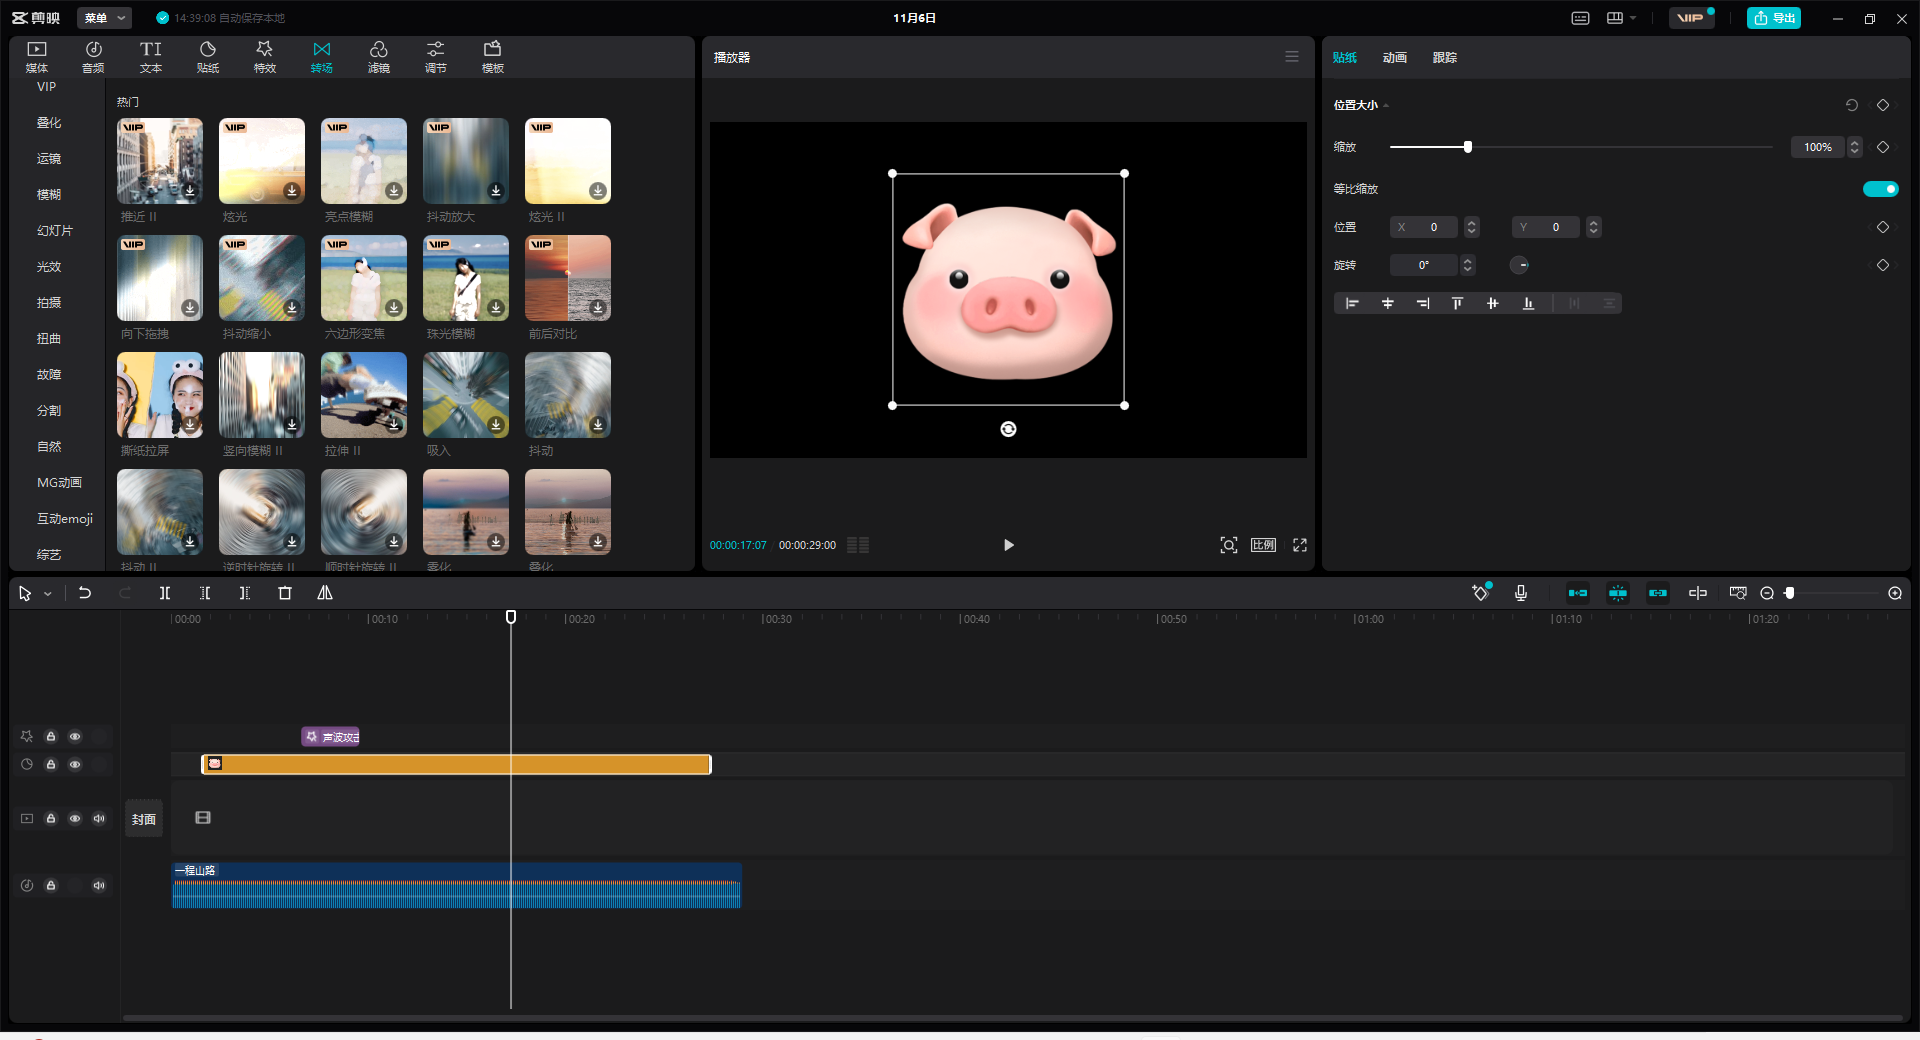Click the add keyframe marker icon in timeline toolbar

pyautogui.click(x=1481, y=593)
